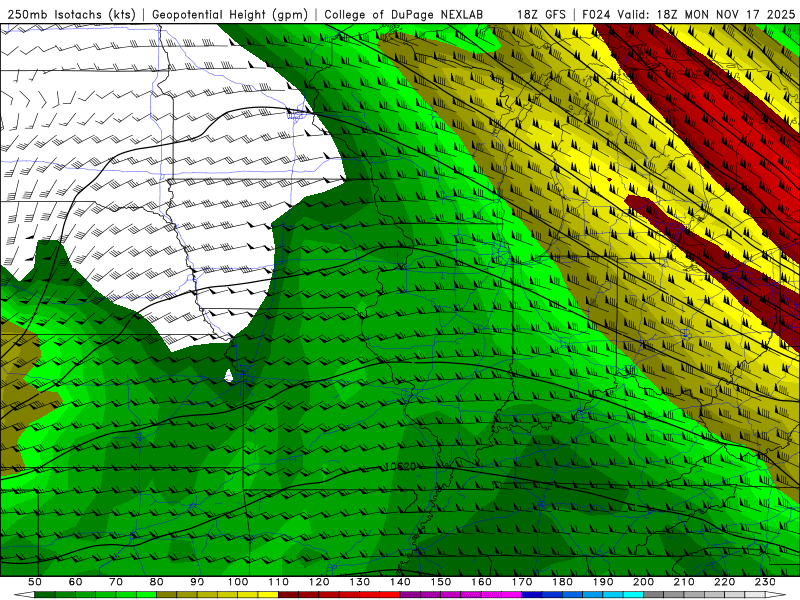Viewport: 800px width, 600px height.
Task: Click the '18Z GFS' model run text
Action: click(x=541, y=15)
